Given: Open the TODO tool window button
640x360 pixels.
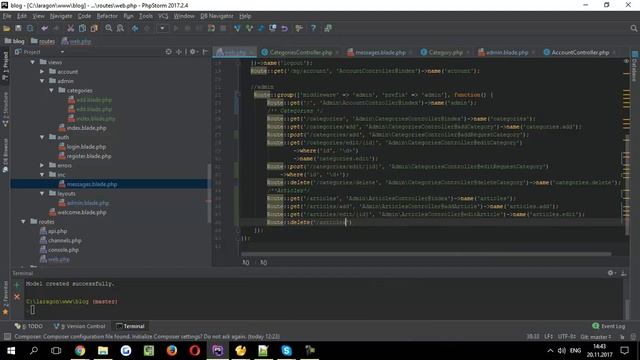Looking at the screenshot, I should point(29,326).
